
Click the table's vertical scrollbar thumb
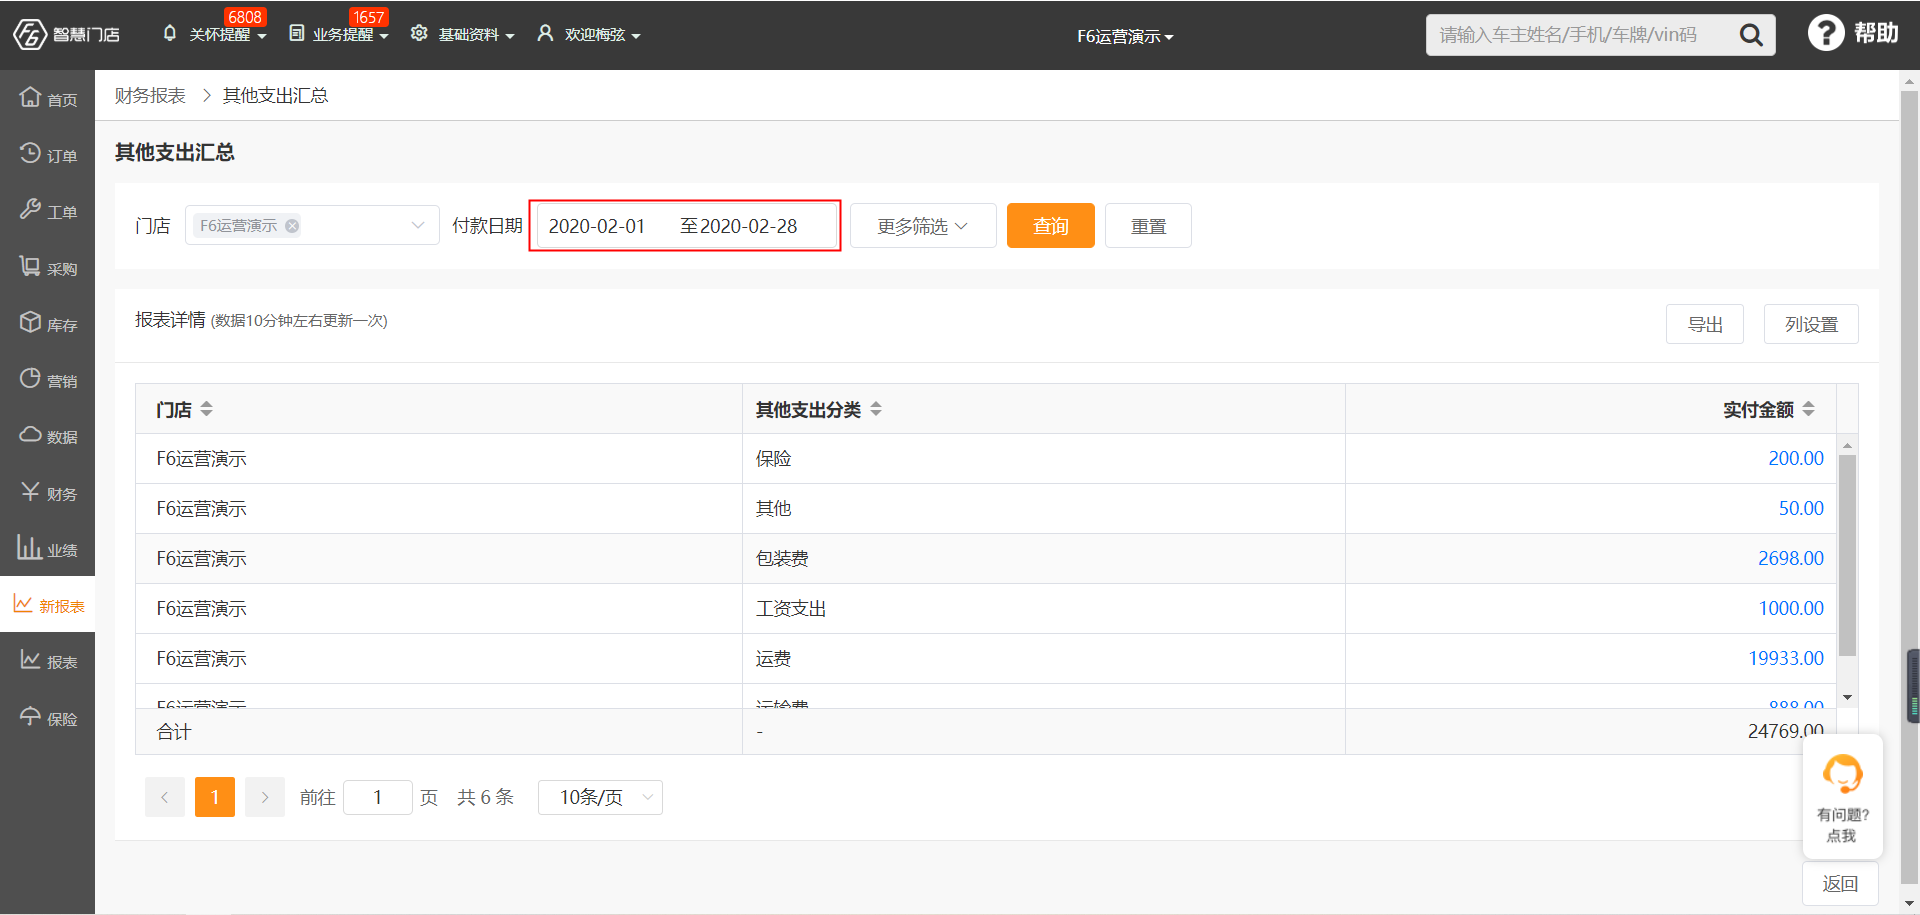point(1847,555)
